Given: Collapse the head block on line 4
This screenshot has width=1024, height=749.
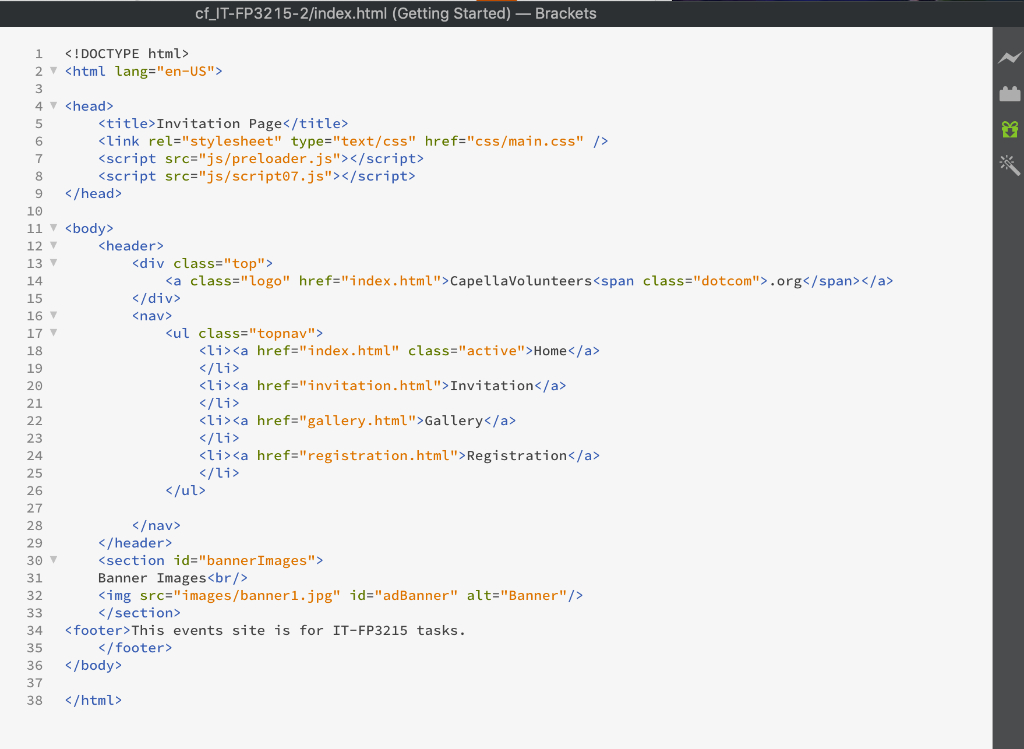Looking at the screenshot, I should 54,106.
